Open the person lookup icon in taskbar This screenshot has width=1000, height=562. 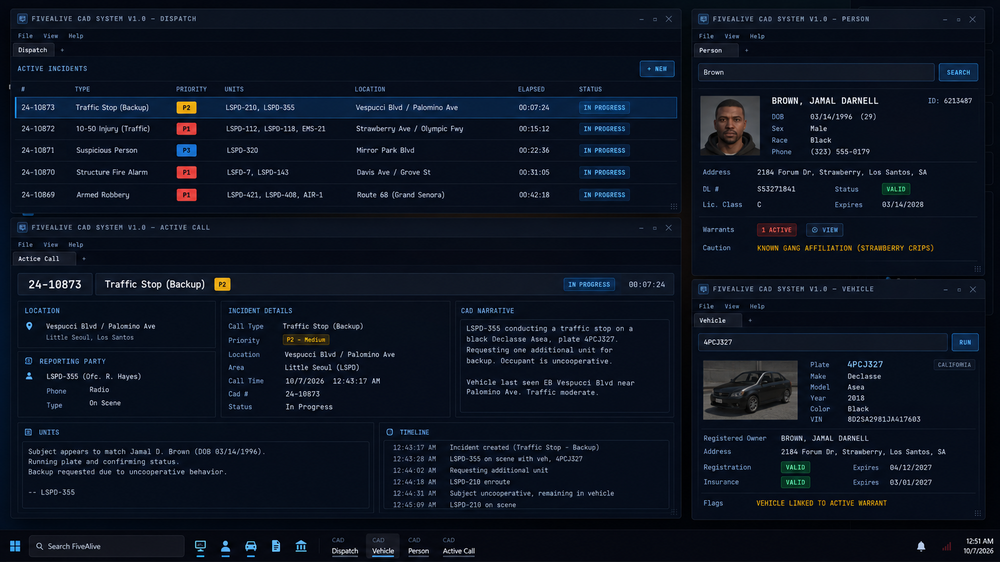(x=225, y=546)
